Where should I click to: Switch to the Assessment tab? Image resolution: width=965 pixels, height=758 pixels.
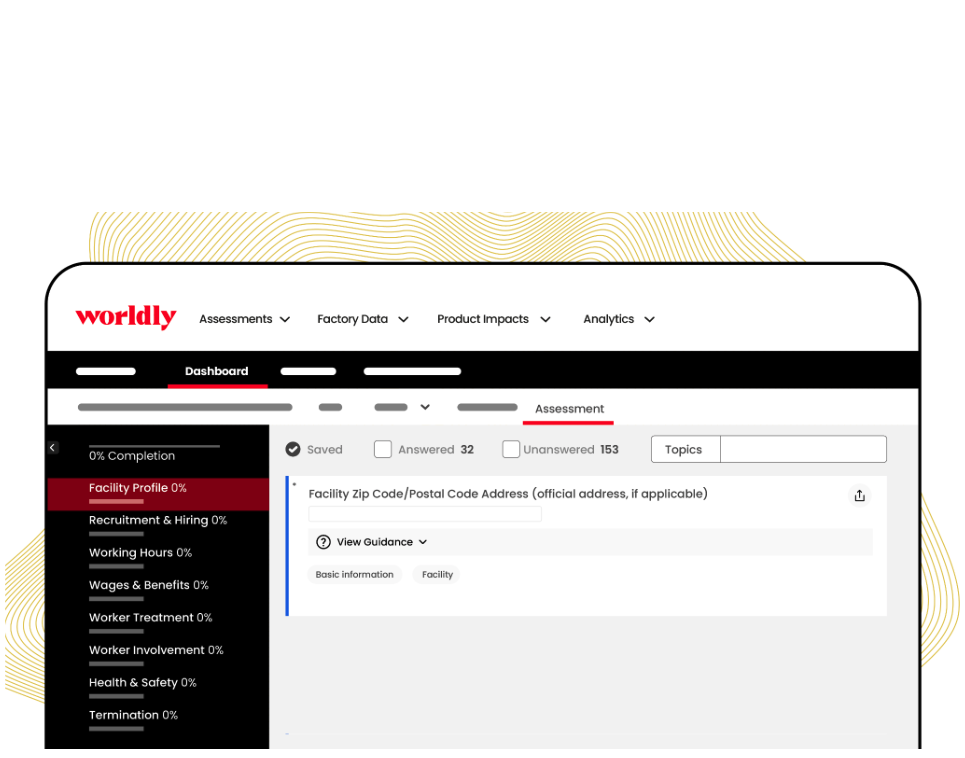568,408
